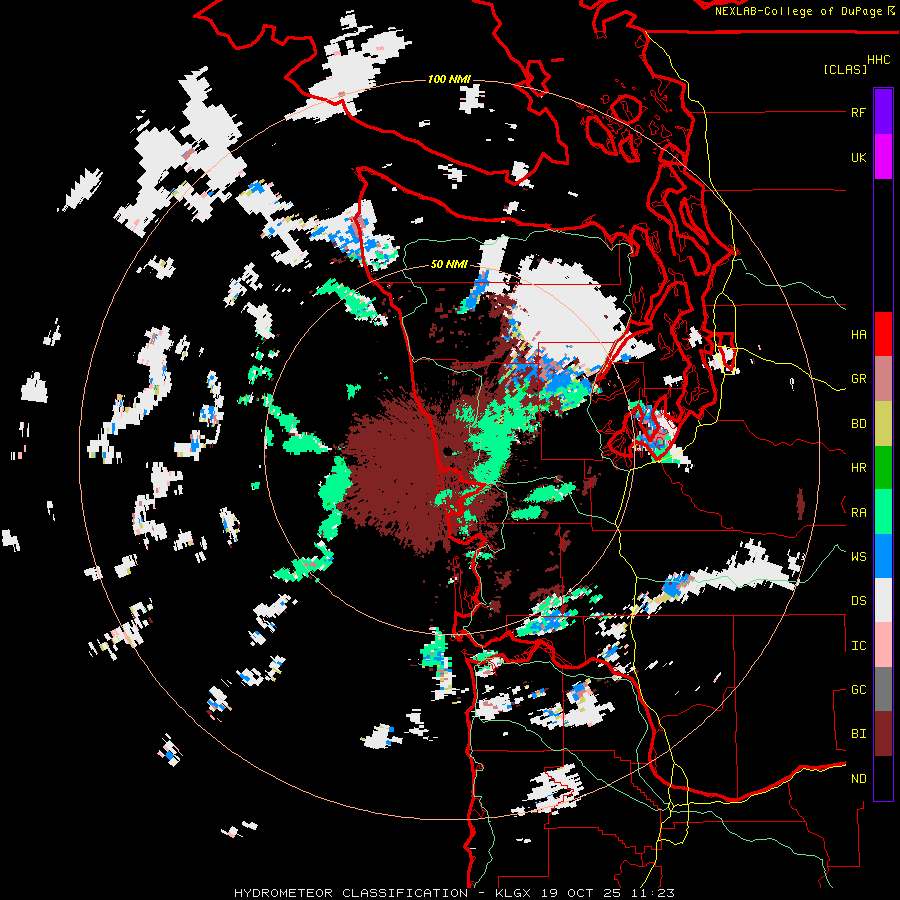The width and height of the screenshot is (900, 900).
Task: Click the ND black legend swatch
Action: coord(883,778)
